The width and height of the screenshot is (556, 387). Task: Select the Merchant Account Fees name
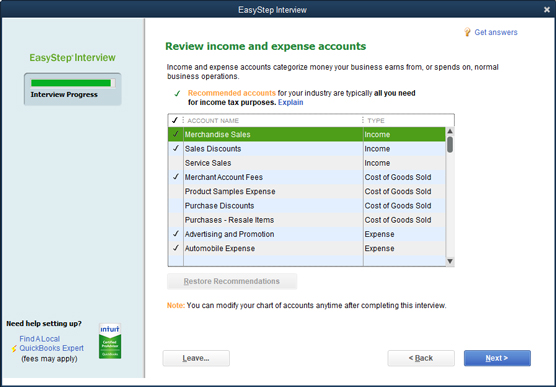(x=224, y=177)
